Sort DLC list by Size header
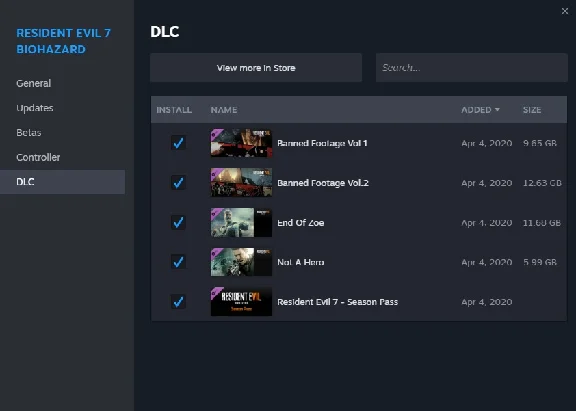The image size is (576, 411). 532,110
